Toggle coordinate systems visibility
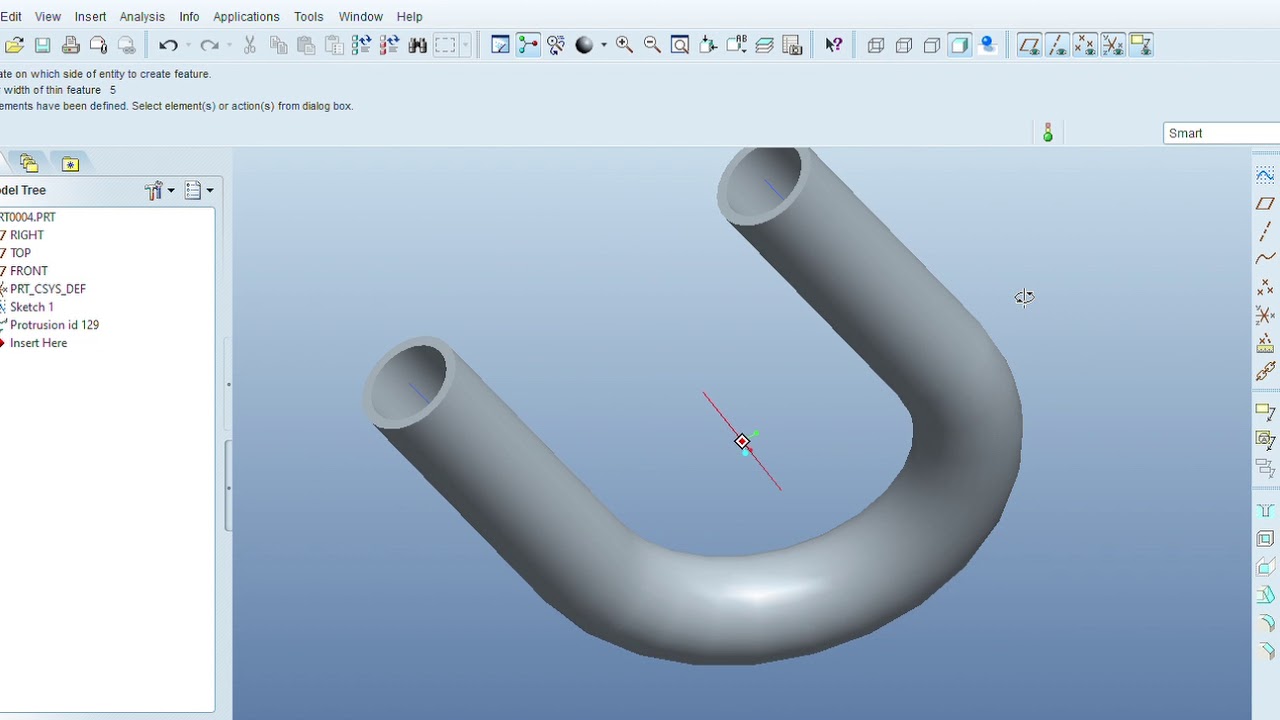The image size is (1280, 720). (1113, 45)
